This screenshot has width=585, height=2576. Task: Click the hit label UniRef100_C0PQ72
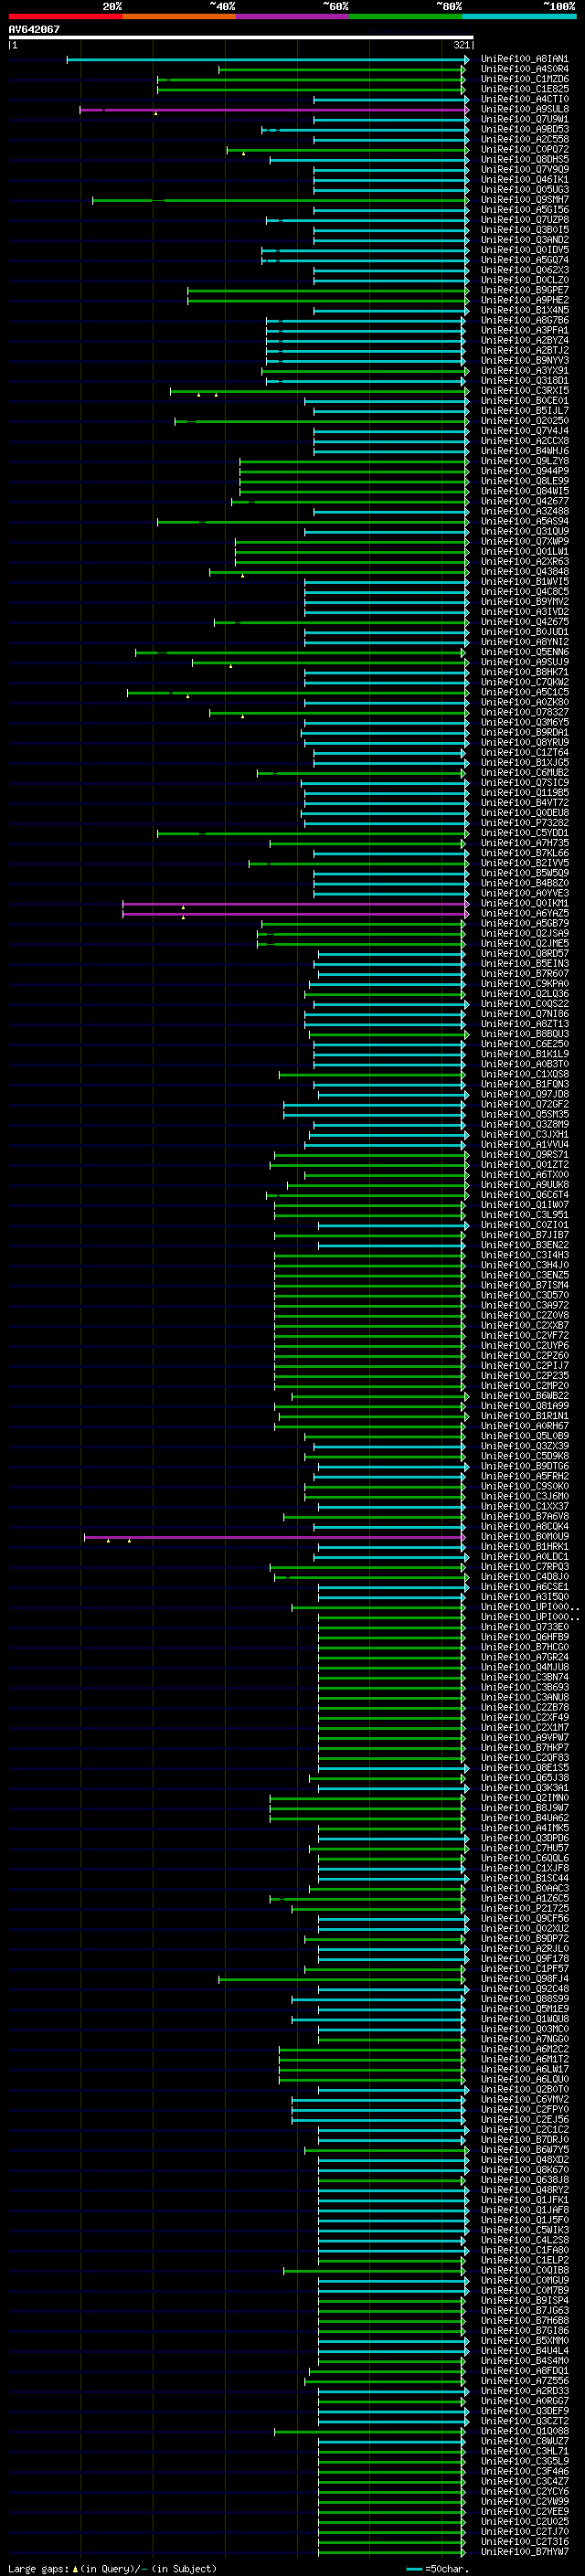[524, 149]
